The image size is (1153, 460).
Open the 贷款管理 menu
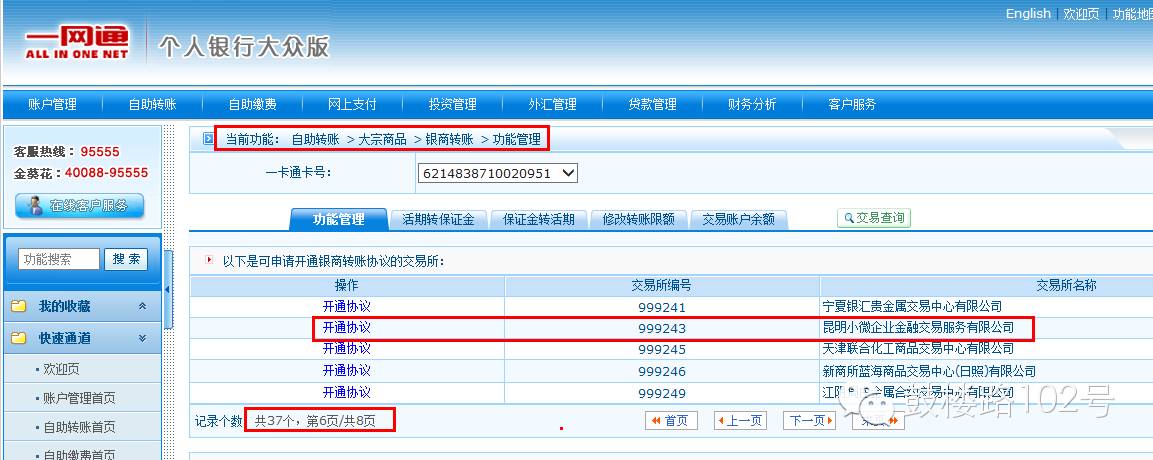pos(652,104)
